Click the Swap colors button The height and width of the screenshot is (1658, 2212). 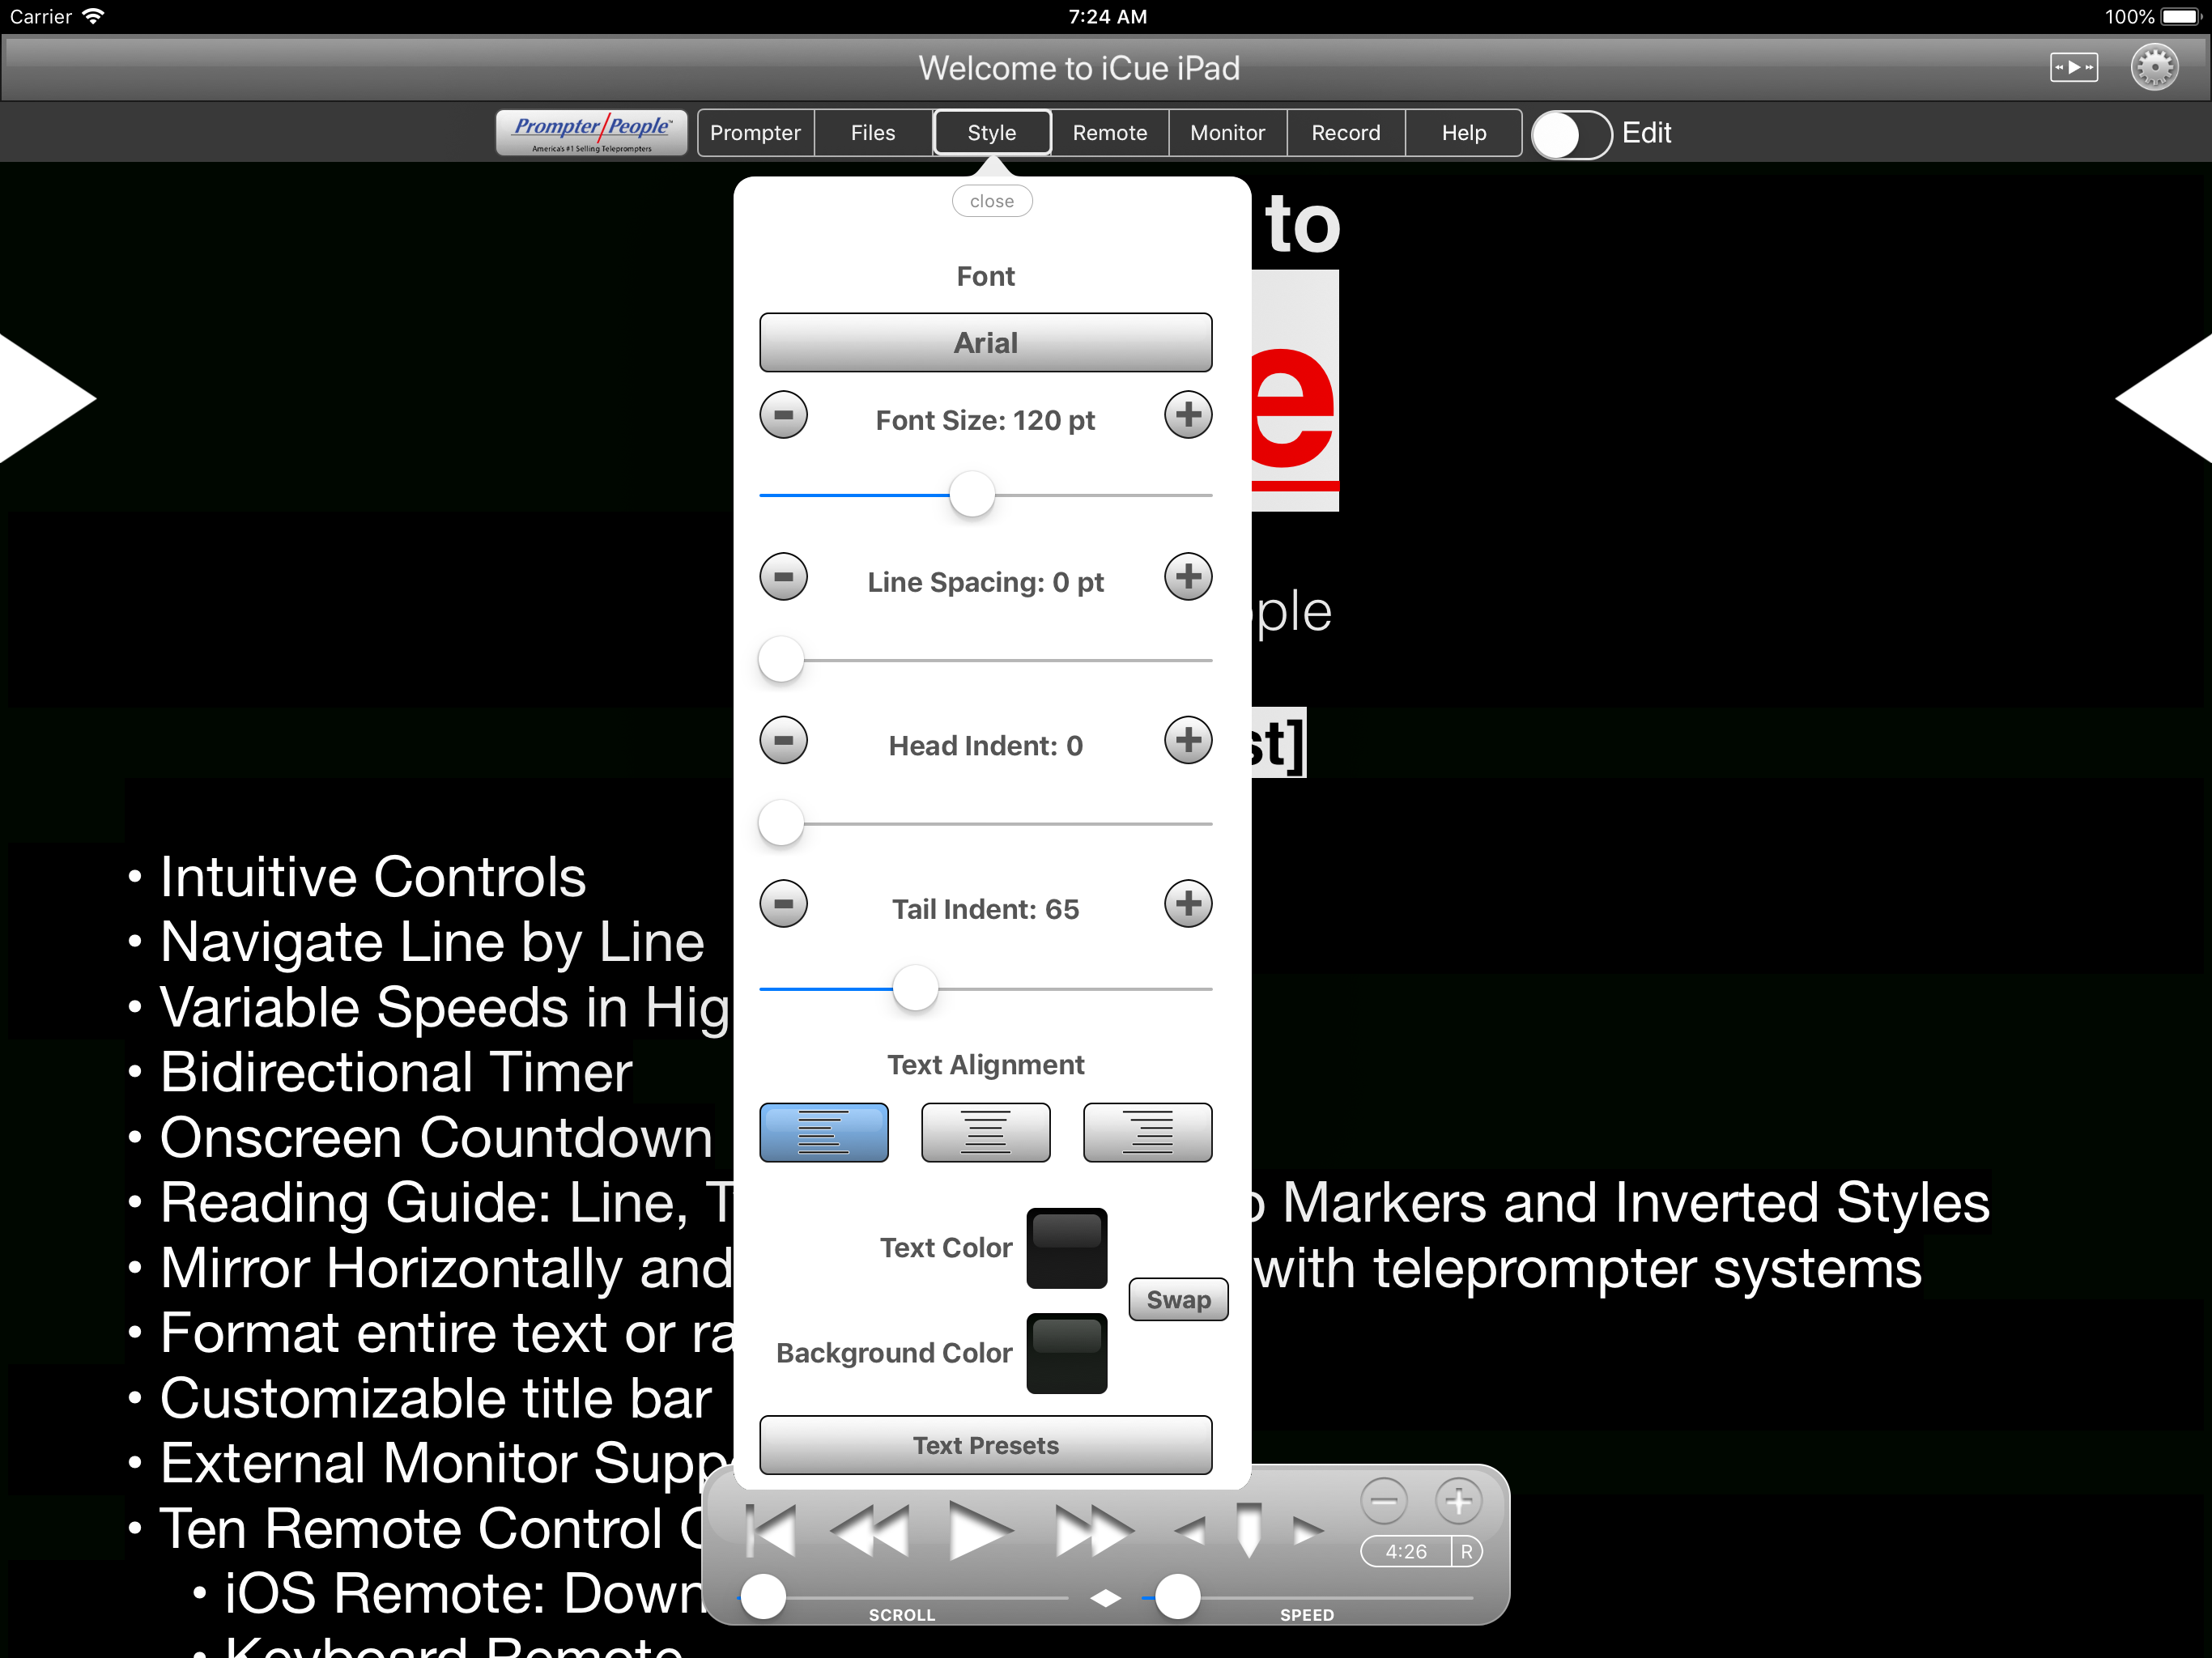pyautogui.click(x=1178, y=1299)
